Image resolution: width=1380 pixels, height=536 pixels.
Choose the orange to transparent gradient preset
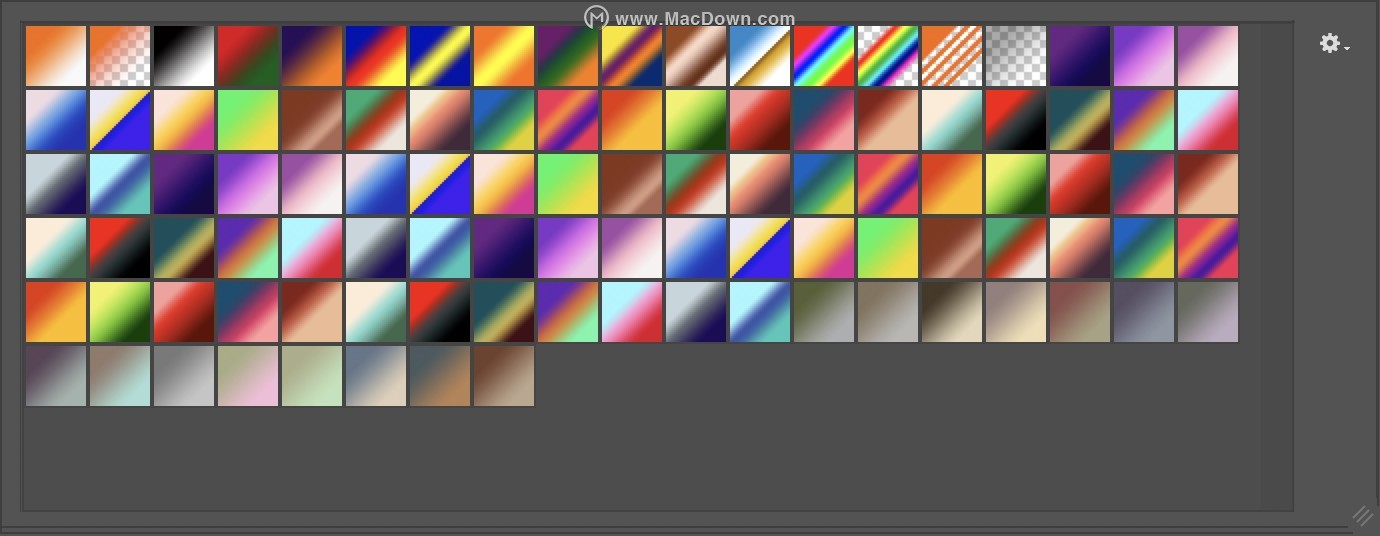point(120,56)
